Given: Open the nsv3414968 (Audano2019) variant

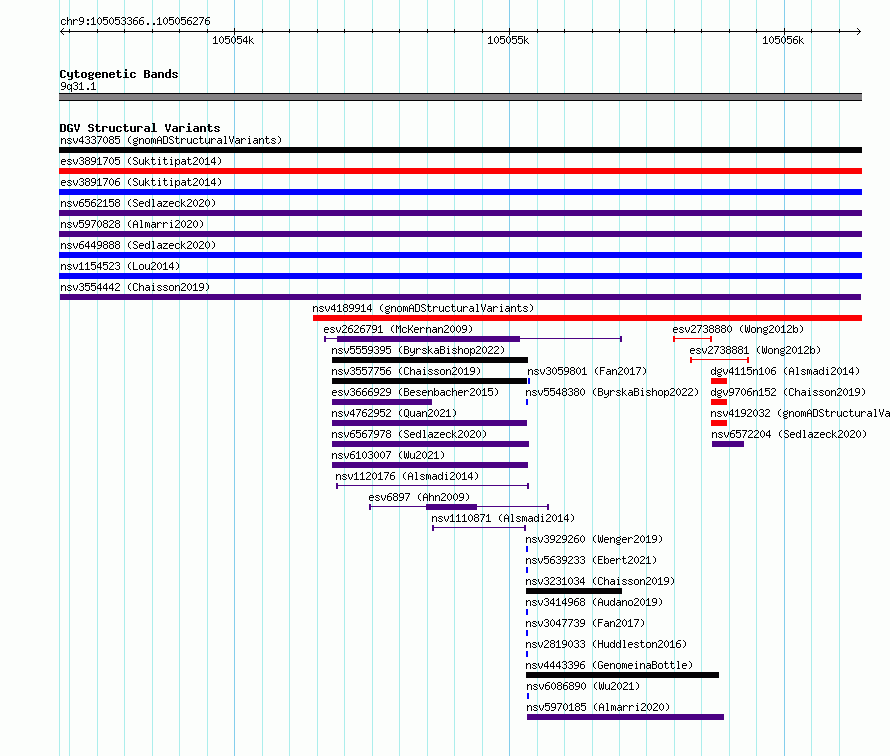Looking at the screenshot, I should [x=594, y=602].
